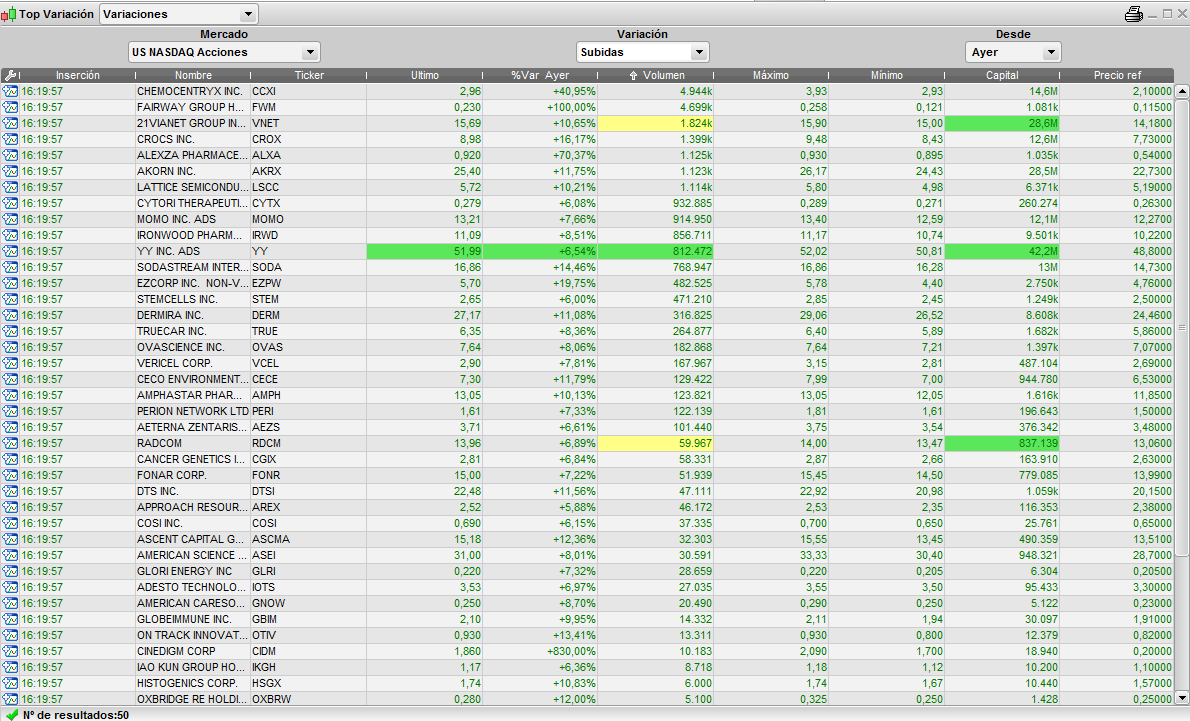Sort by the Ultimo column header

pos(425,75)
